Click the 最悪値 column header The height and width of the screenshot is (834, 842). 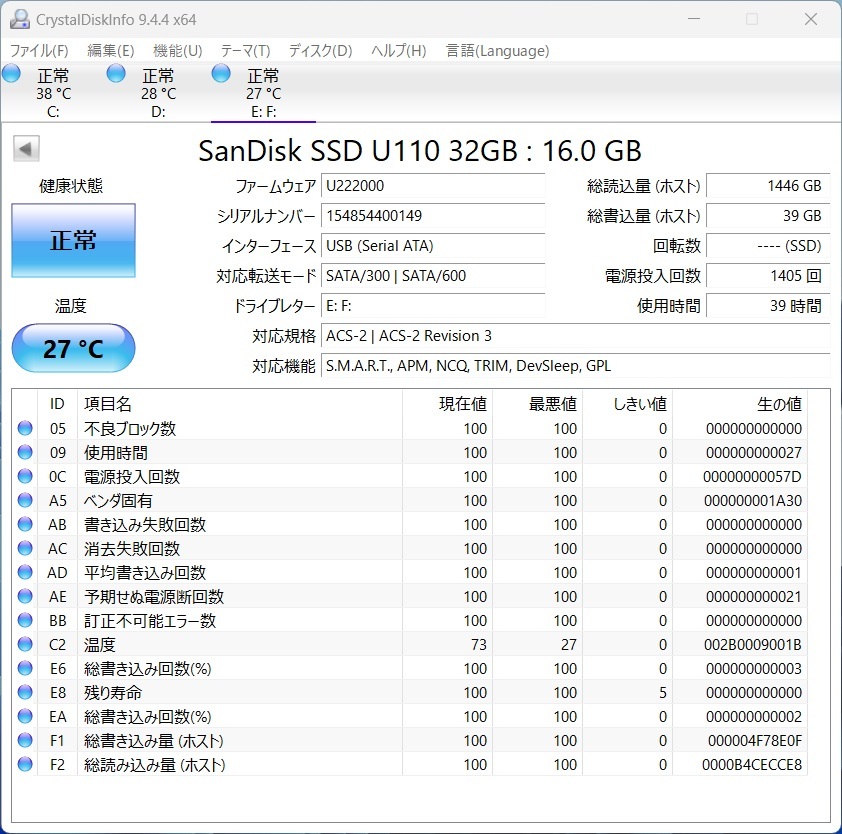(538, 404)
